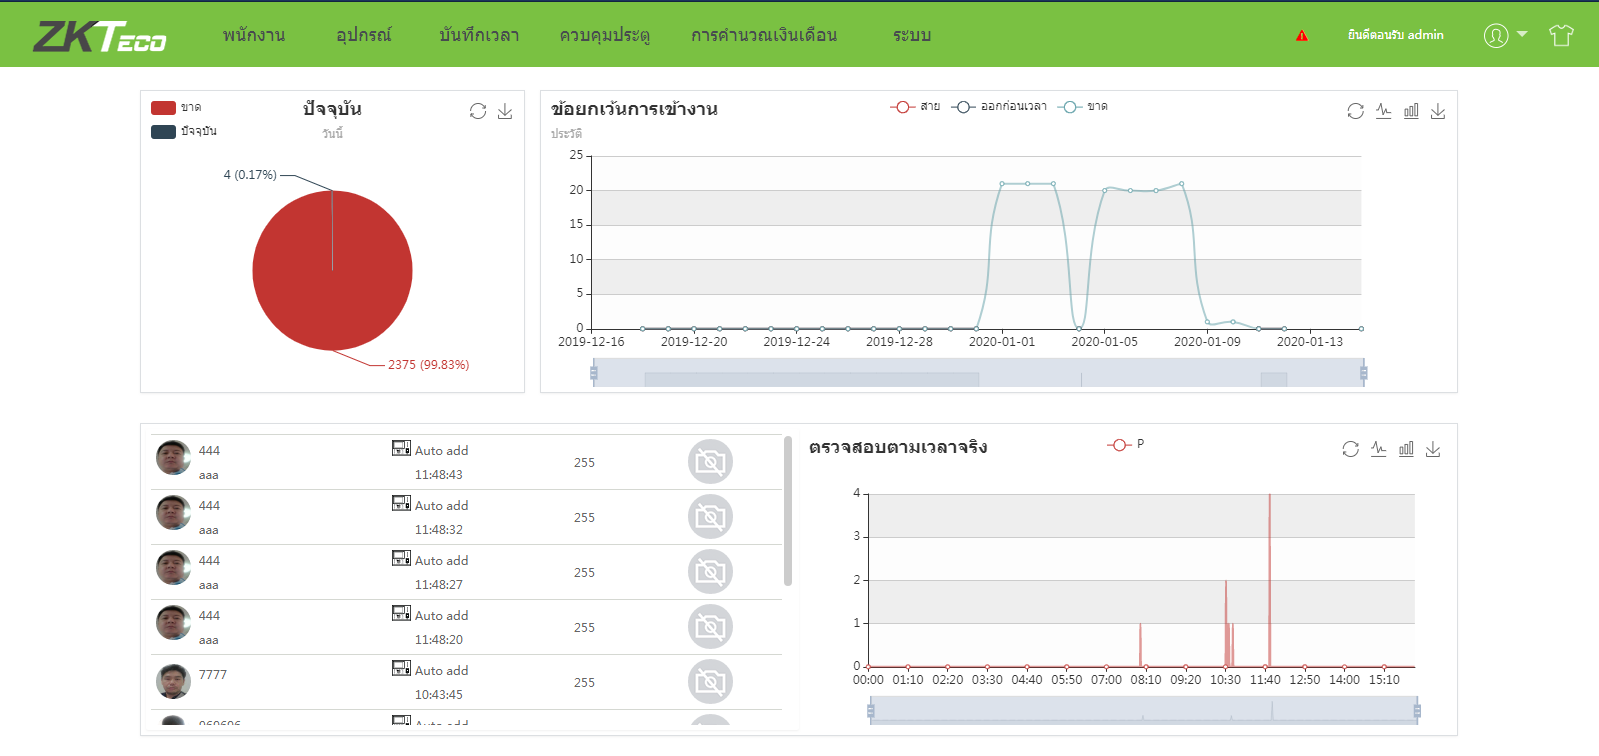Image resolution: width=1599 pixels, height=756 pixels.
Task: Toggle the ออกก่อนเวลา series in legend
Action: (x=999, y=107)
